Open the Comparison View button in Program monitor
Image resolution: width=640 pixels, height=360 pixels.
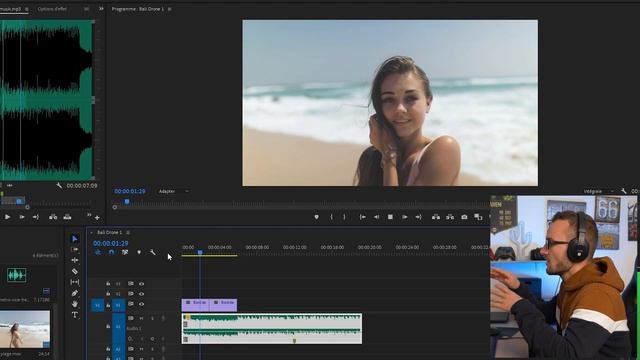point(478,217)
